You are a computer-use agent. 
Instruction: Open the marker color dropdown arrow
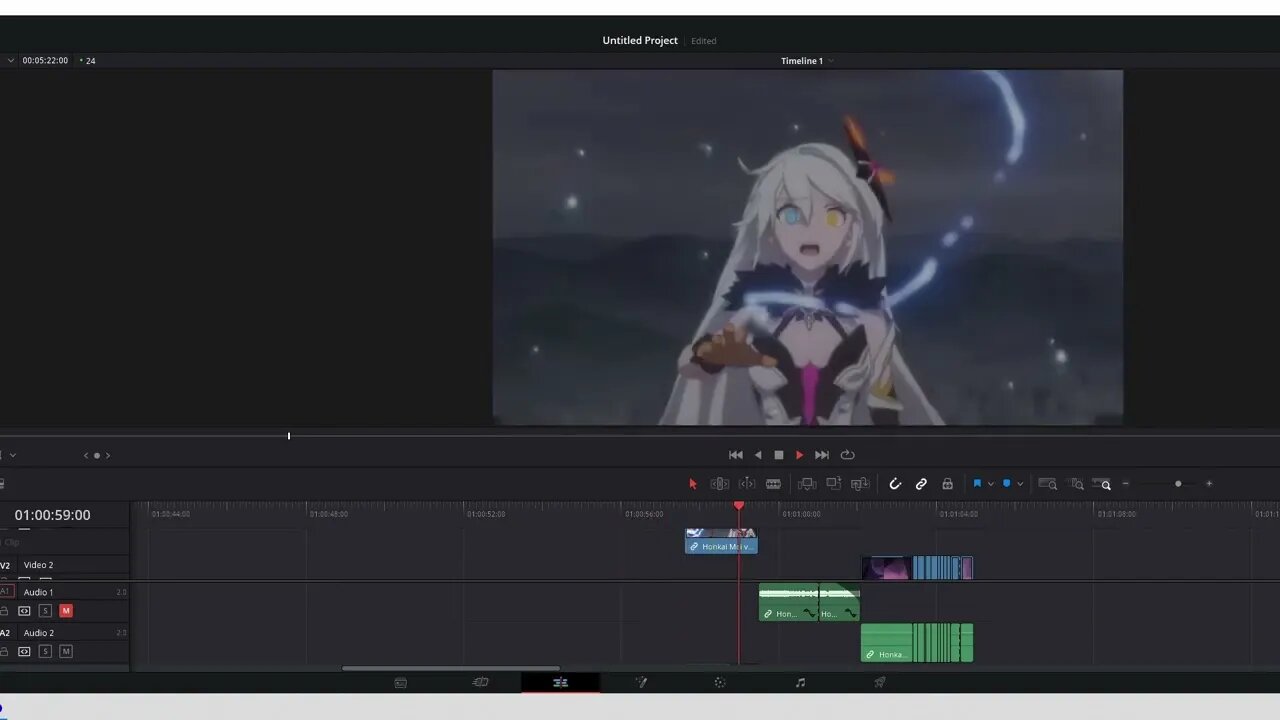1019,484
